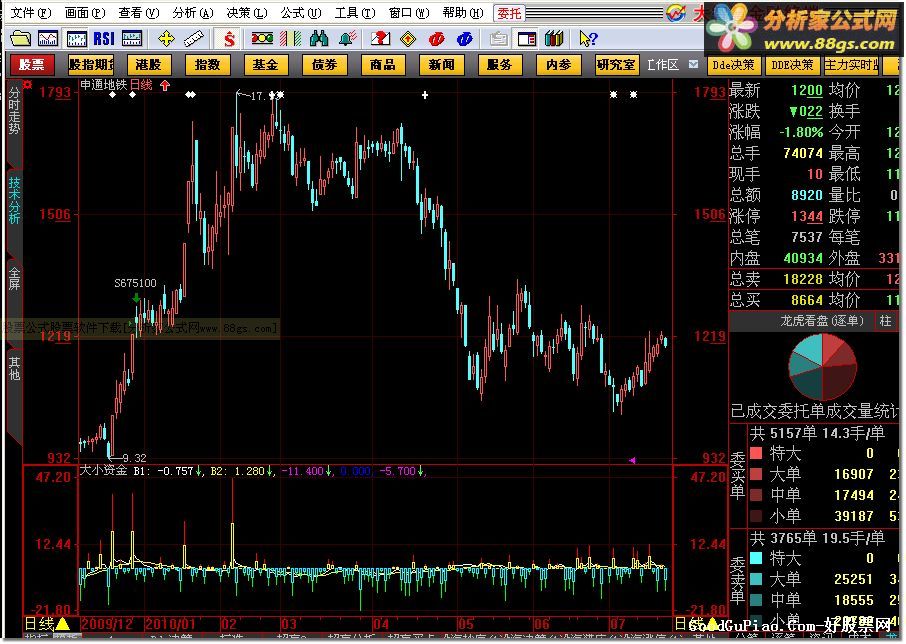Open the 新闻 button
This screenshot has height=644, width=906.
tap(441, 65)
